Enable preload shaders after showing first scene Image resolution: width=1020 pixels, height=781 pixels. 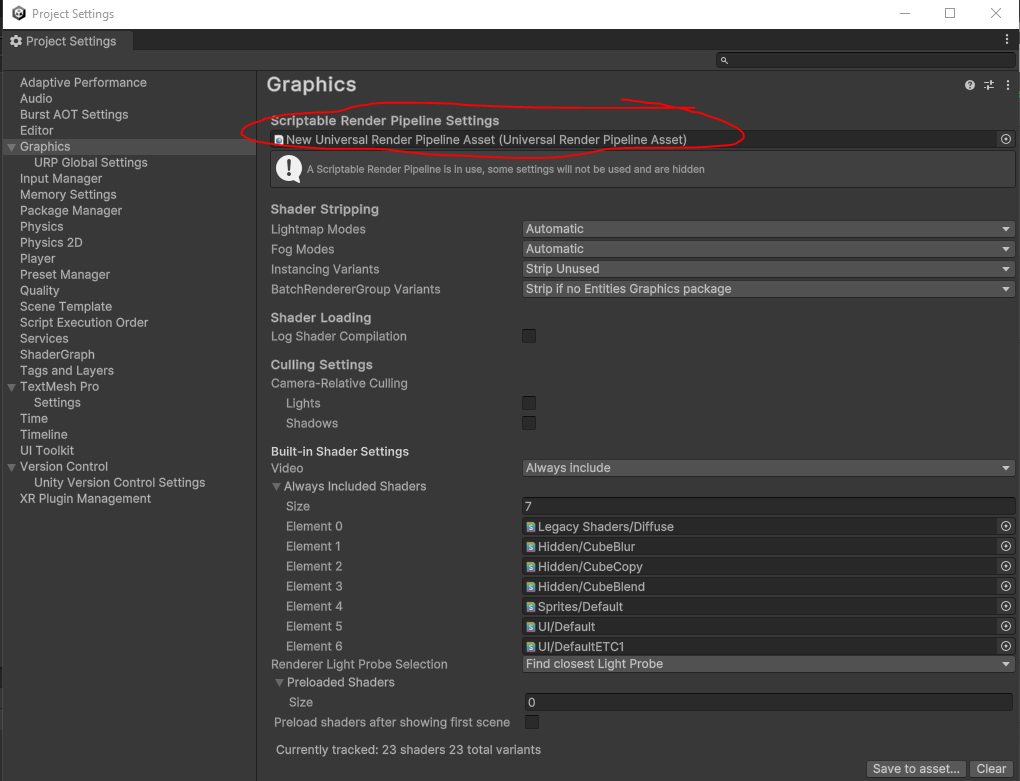tap(531, 722)
